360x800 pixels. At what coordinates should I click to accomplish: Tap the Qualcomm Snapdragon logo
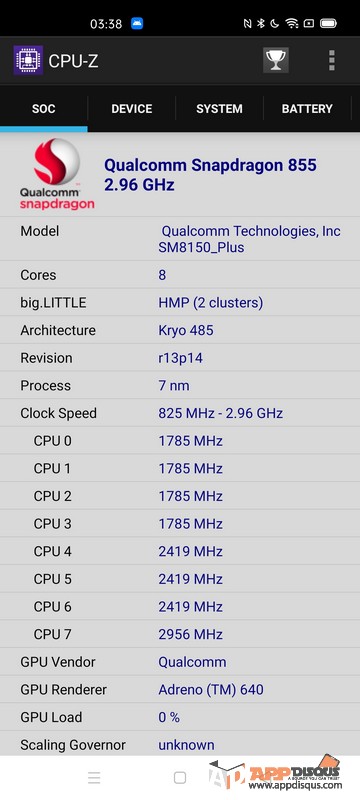57,174
